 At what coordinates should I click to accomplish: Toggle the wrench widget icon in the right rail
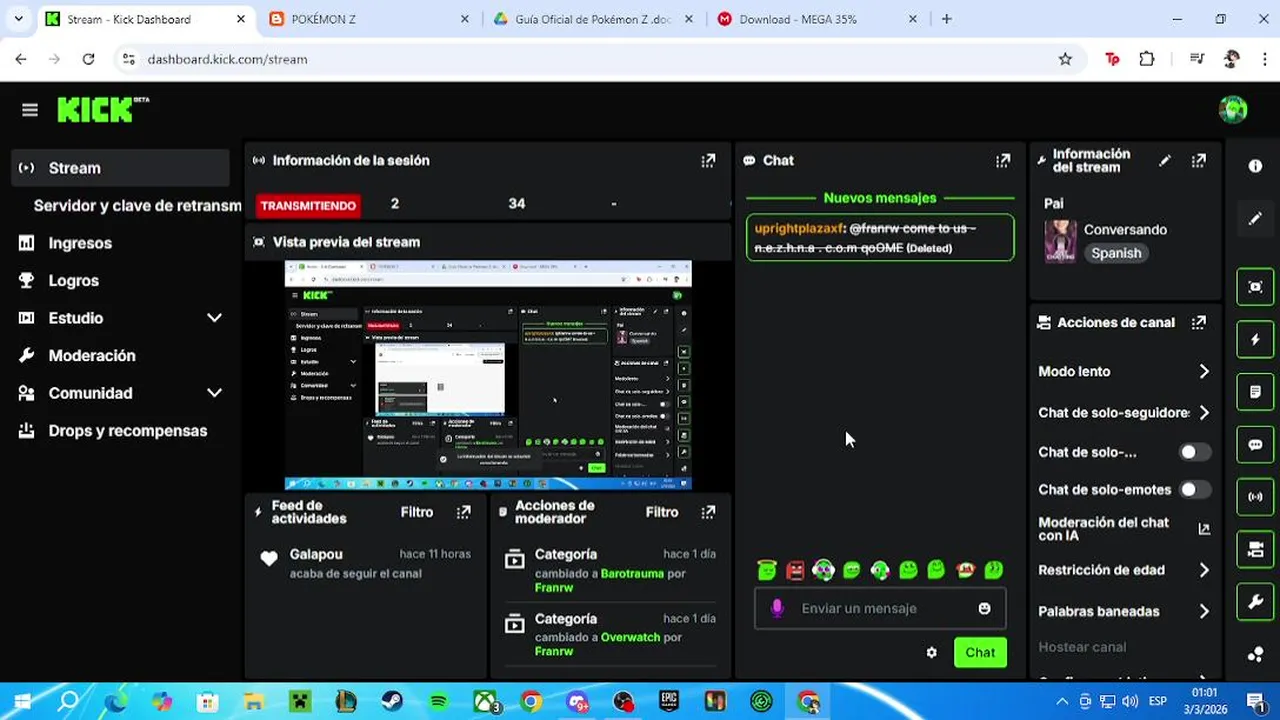1256,602
